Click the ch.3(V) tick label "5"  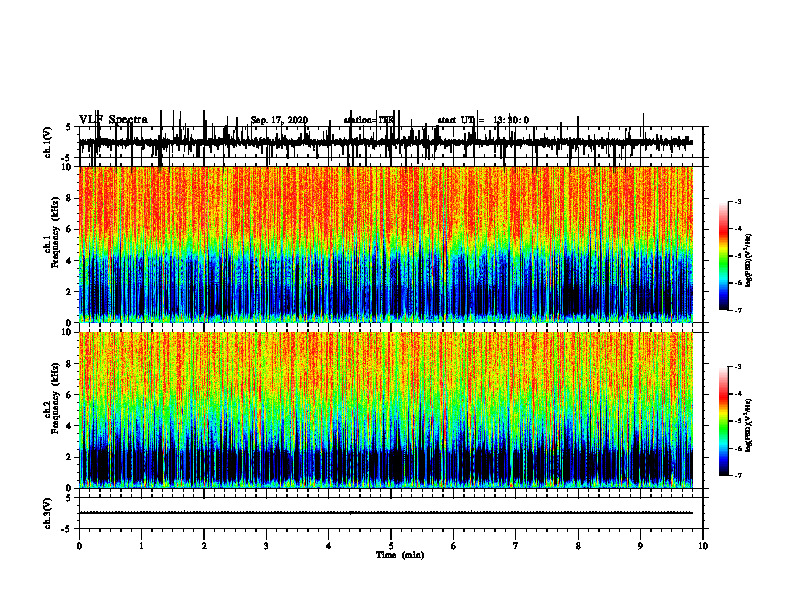click(x=68, y=498)
